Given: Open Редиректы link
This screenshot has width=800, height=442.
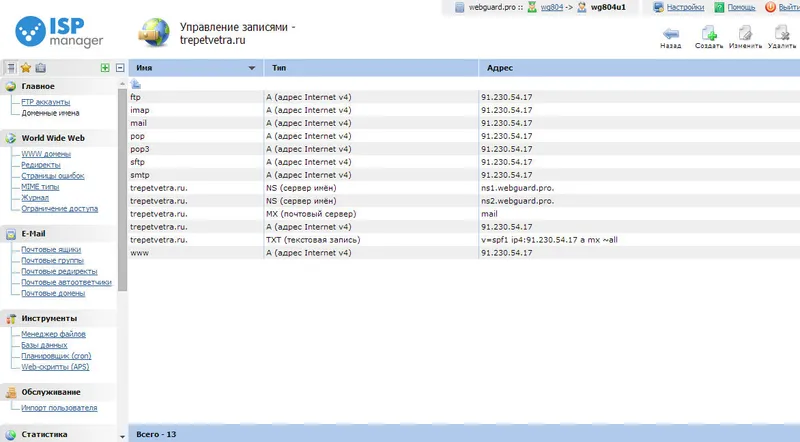Looking at the screenshot, I should click(41, 164).
